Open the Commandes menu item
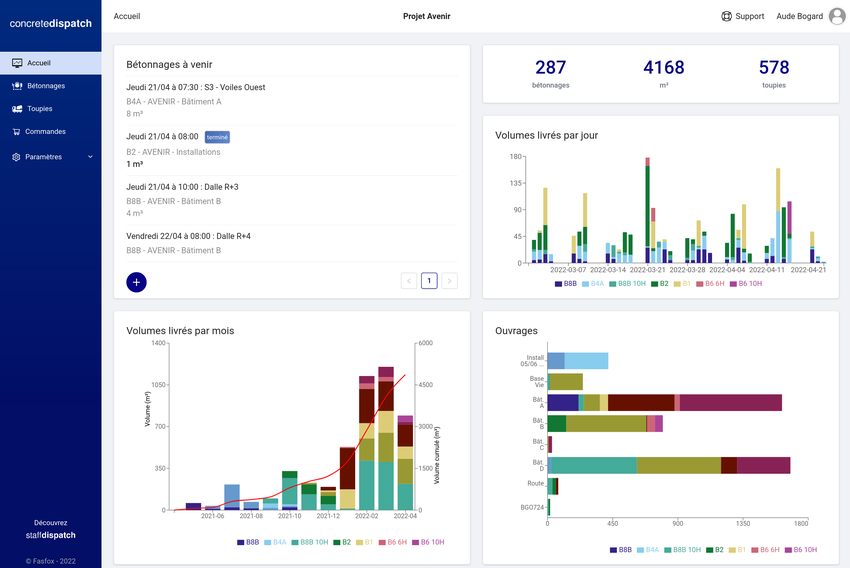Image resolution: width=850 pixels, height=568 pixels. [45, 132]
